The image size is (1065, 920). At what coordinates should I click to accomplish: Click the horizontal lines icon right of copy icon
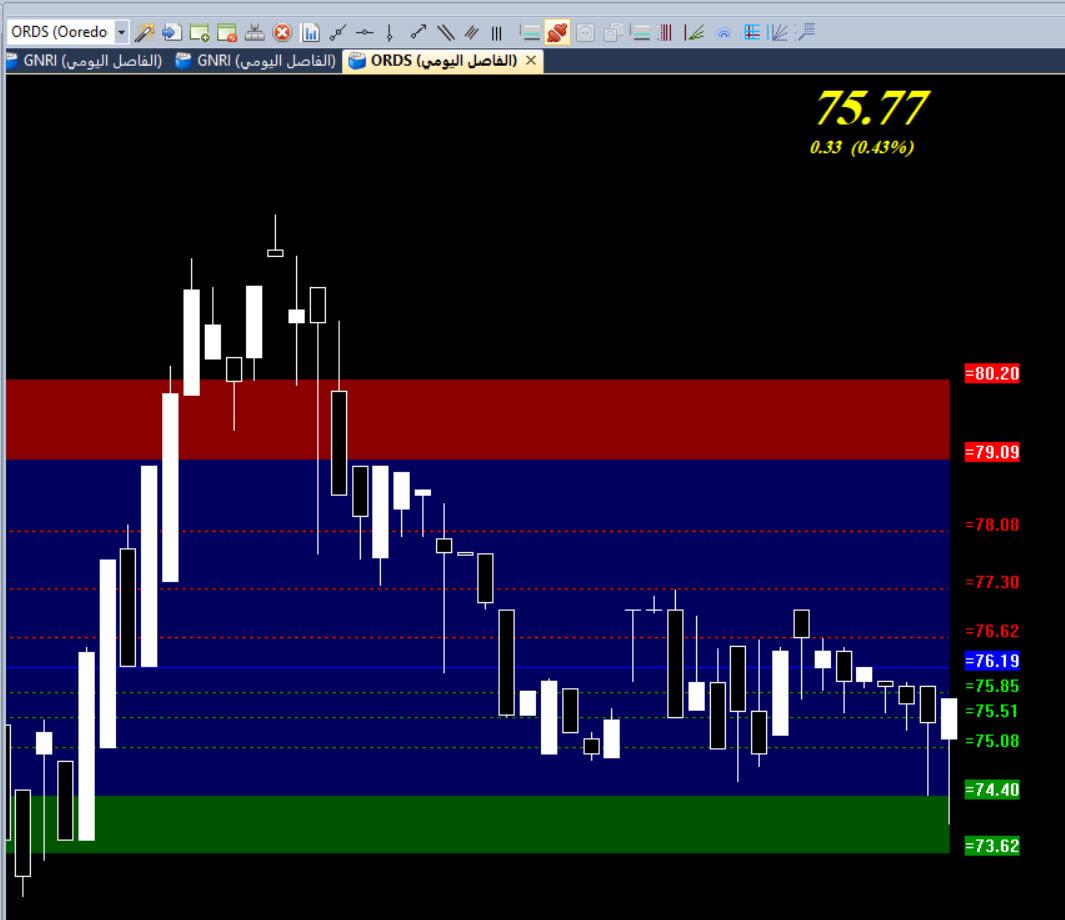(640, 32)
